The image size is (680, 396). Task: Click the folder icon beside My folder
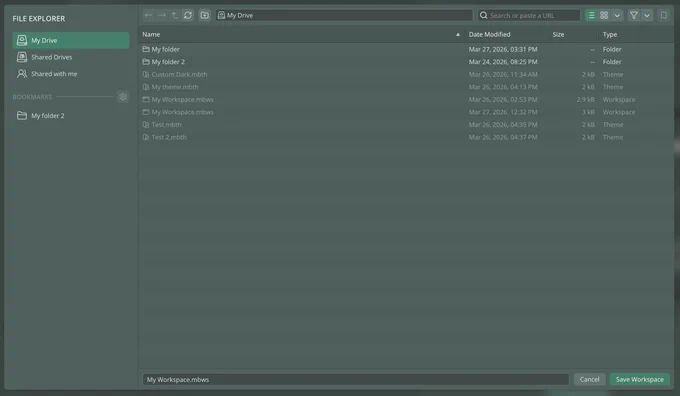[x=146, y=49]
